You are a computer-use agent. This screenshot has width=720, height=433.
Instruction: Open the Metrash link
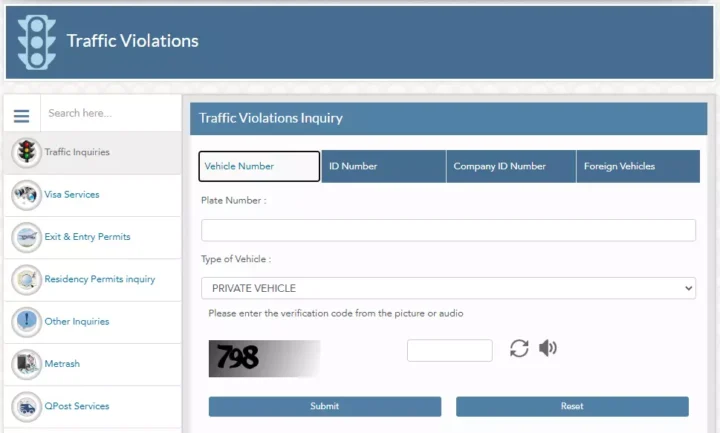(62, 364)
